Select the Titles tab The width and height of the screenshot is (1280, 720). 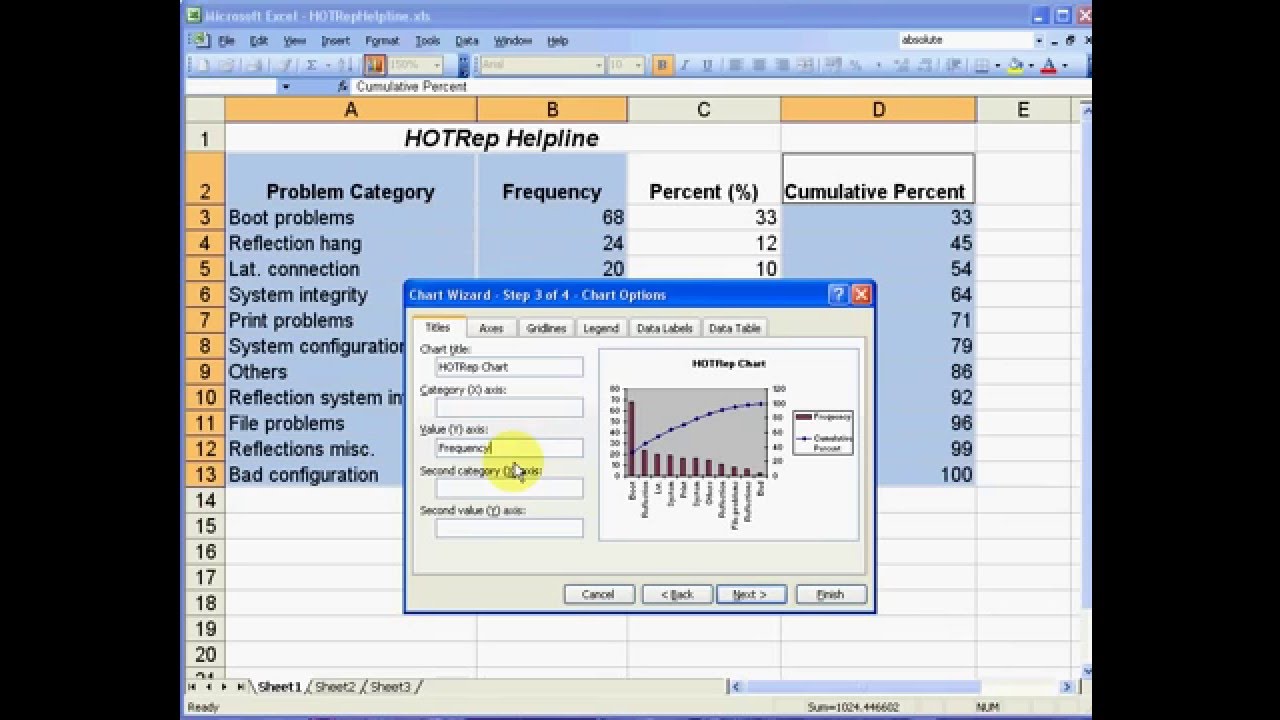pos(438,327)
